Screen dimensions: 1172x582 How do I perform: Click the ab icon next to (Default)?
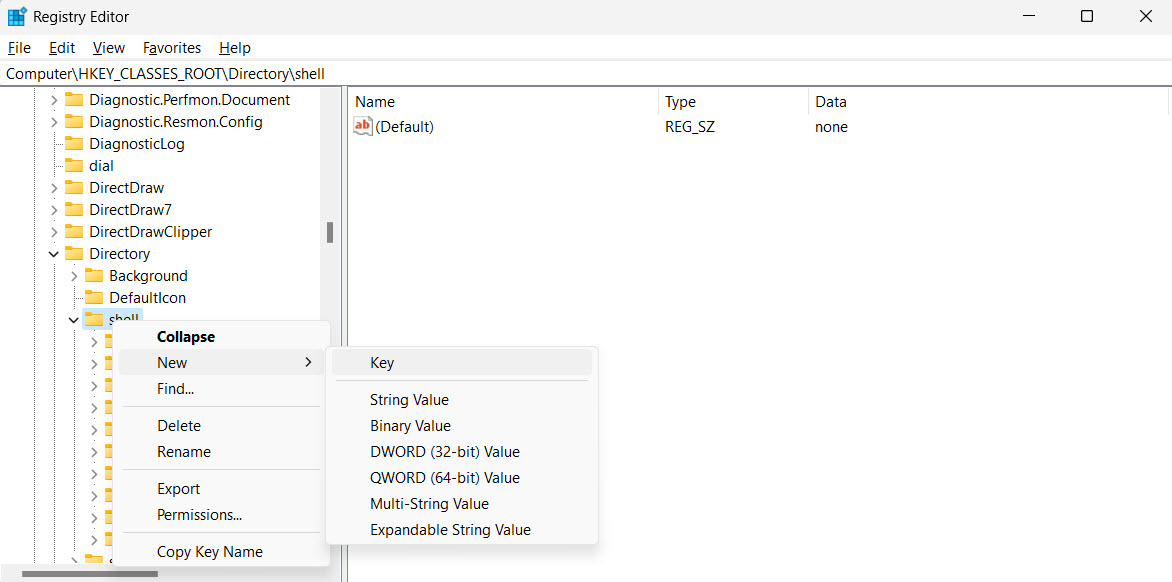point(362,126)
